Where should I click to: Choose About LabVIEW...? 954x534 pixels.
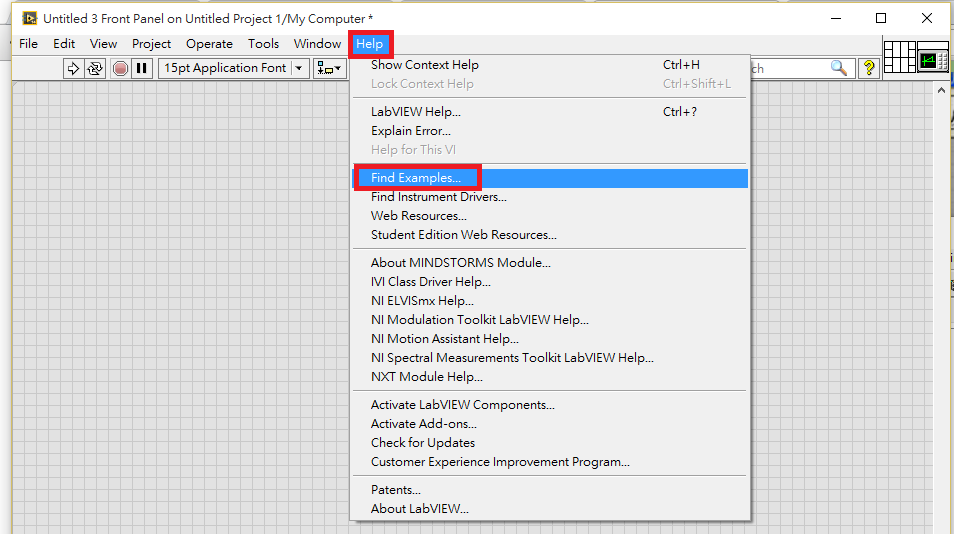[550, 509]
